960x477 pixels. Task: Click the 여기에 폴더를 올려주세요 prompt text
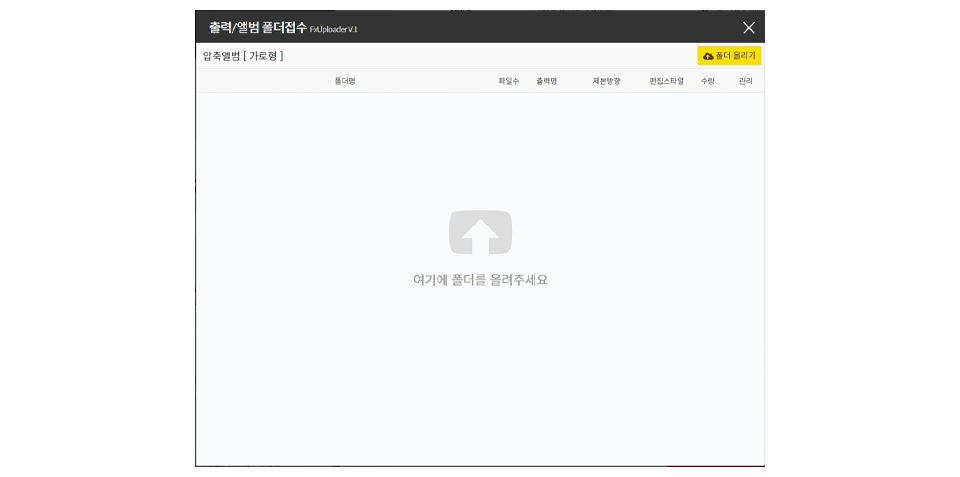tap(480, 280)
